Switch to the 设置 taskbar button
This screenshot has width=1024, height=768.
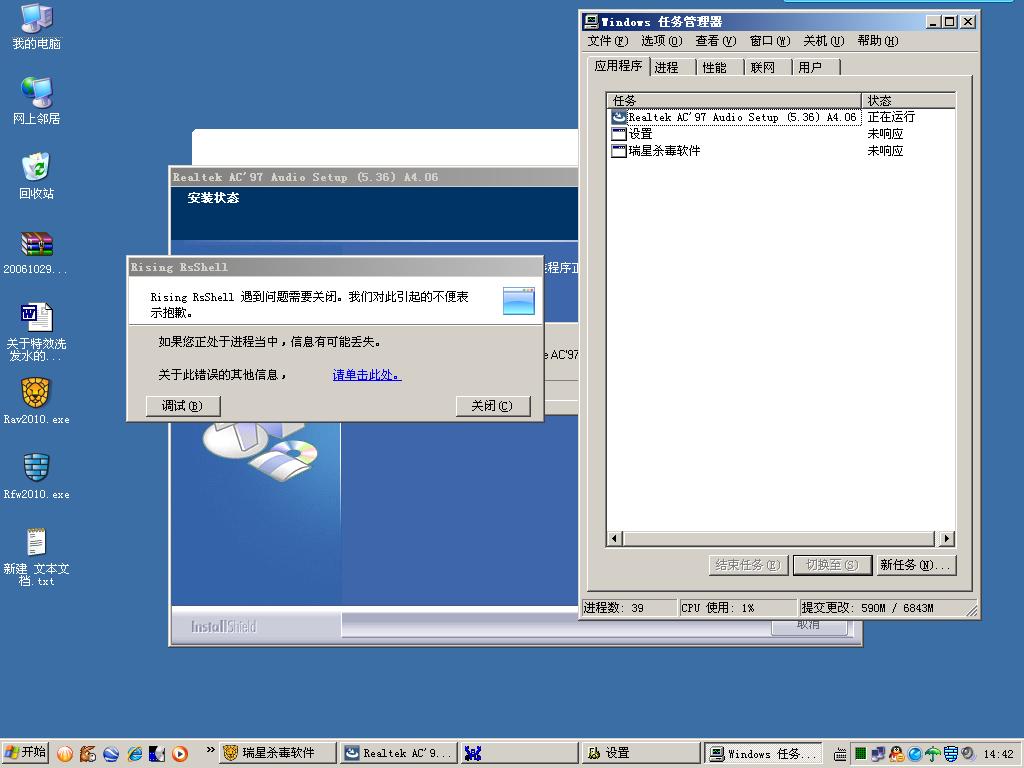640,753
